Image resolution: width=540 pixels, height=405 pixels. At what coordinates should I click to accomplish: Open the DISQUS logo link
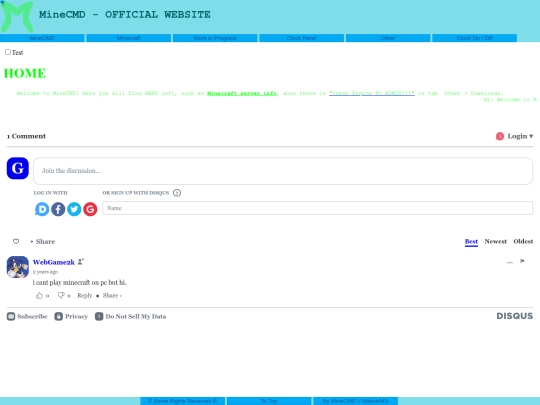coord(515,316)
